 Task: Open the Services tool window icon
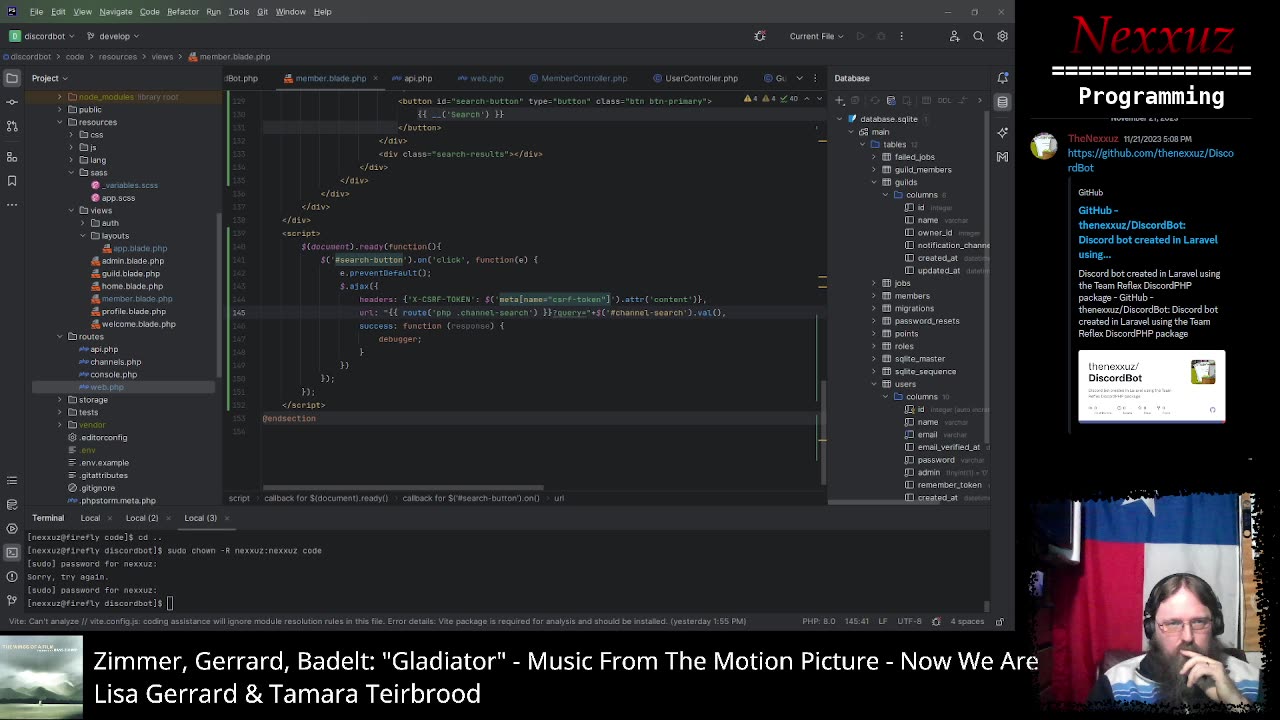[x=12, y=528]
